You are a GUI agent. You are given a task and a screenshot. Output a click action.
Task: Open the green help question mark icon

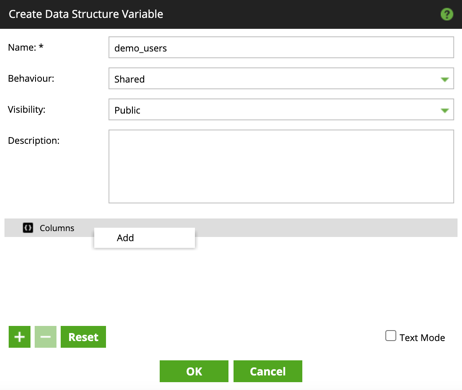[447, 14]
